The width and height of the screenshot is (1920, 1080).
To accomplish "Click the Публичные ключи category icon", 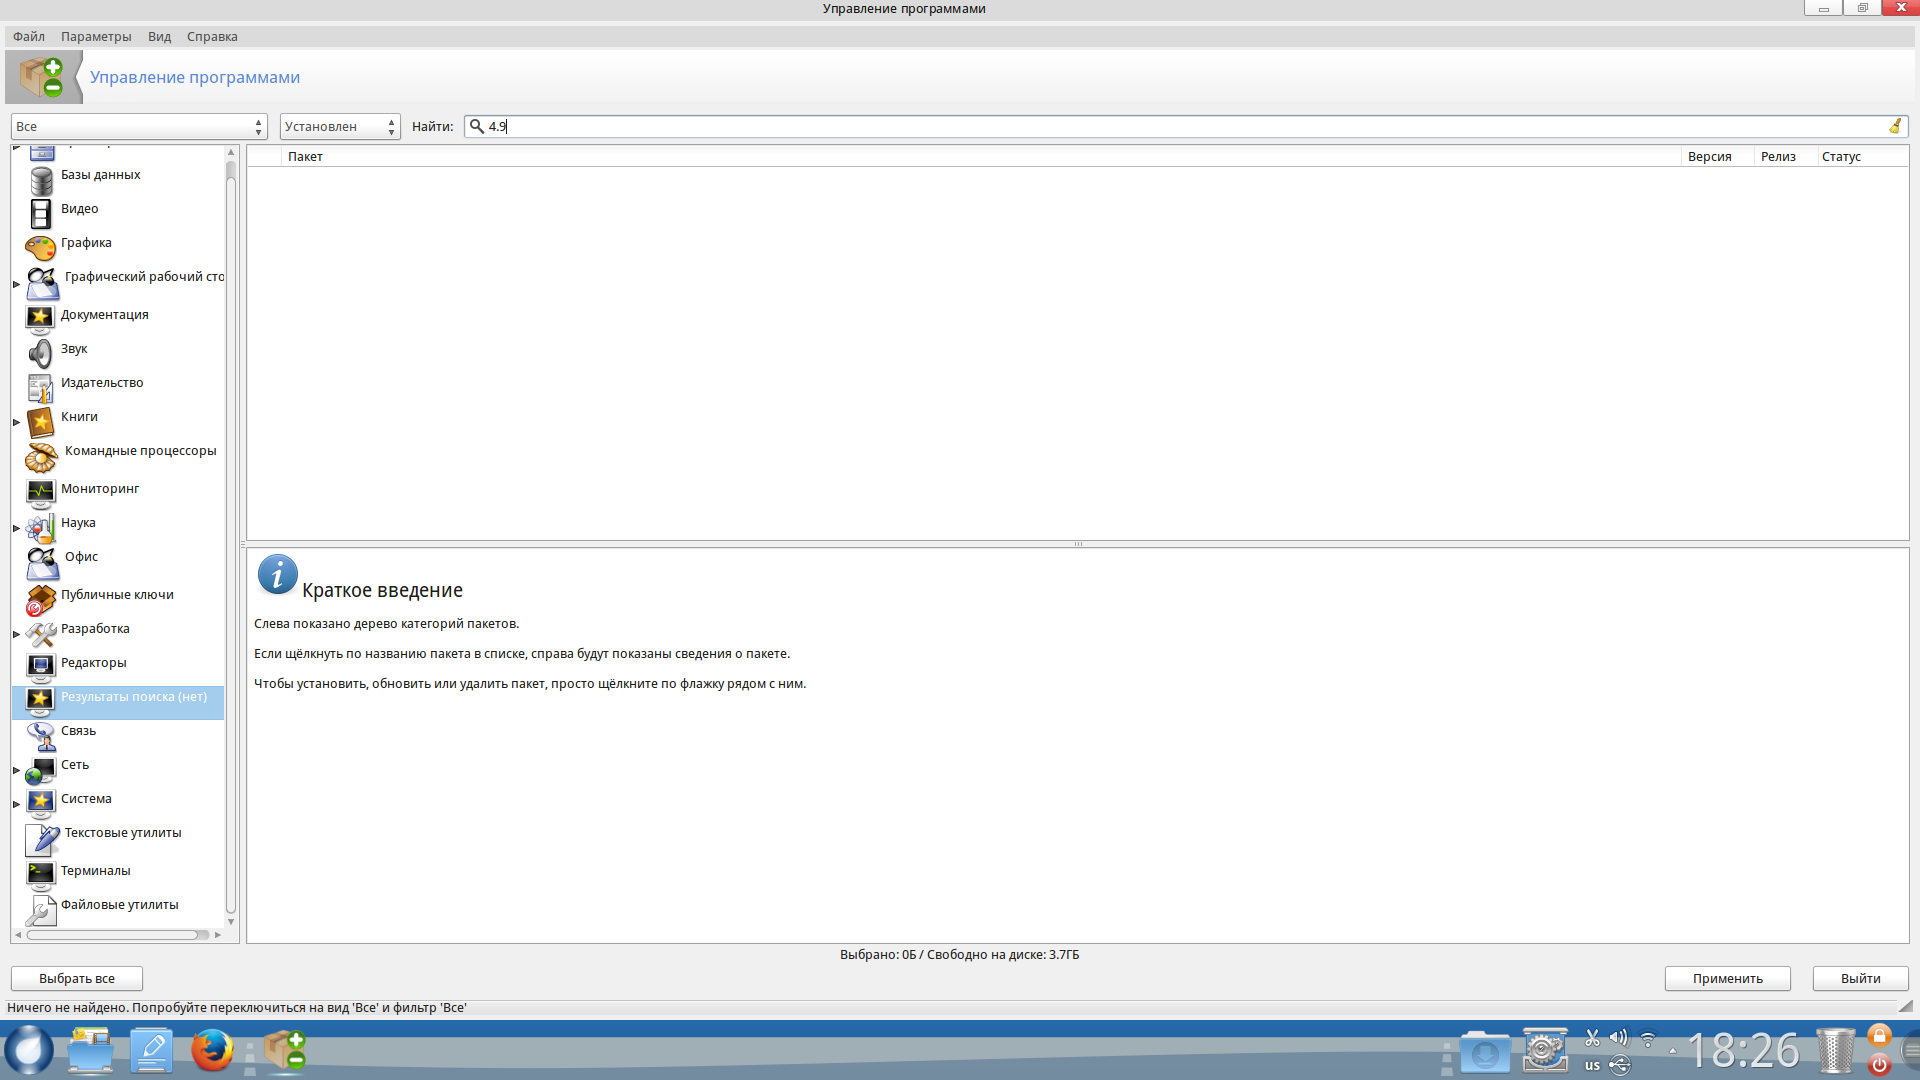I will pos(41,600).
